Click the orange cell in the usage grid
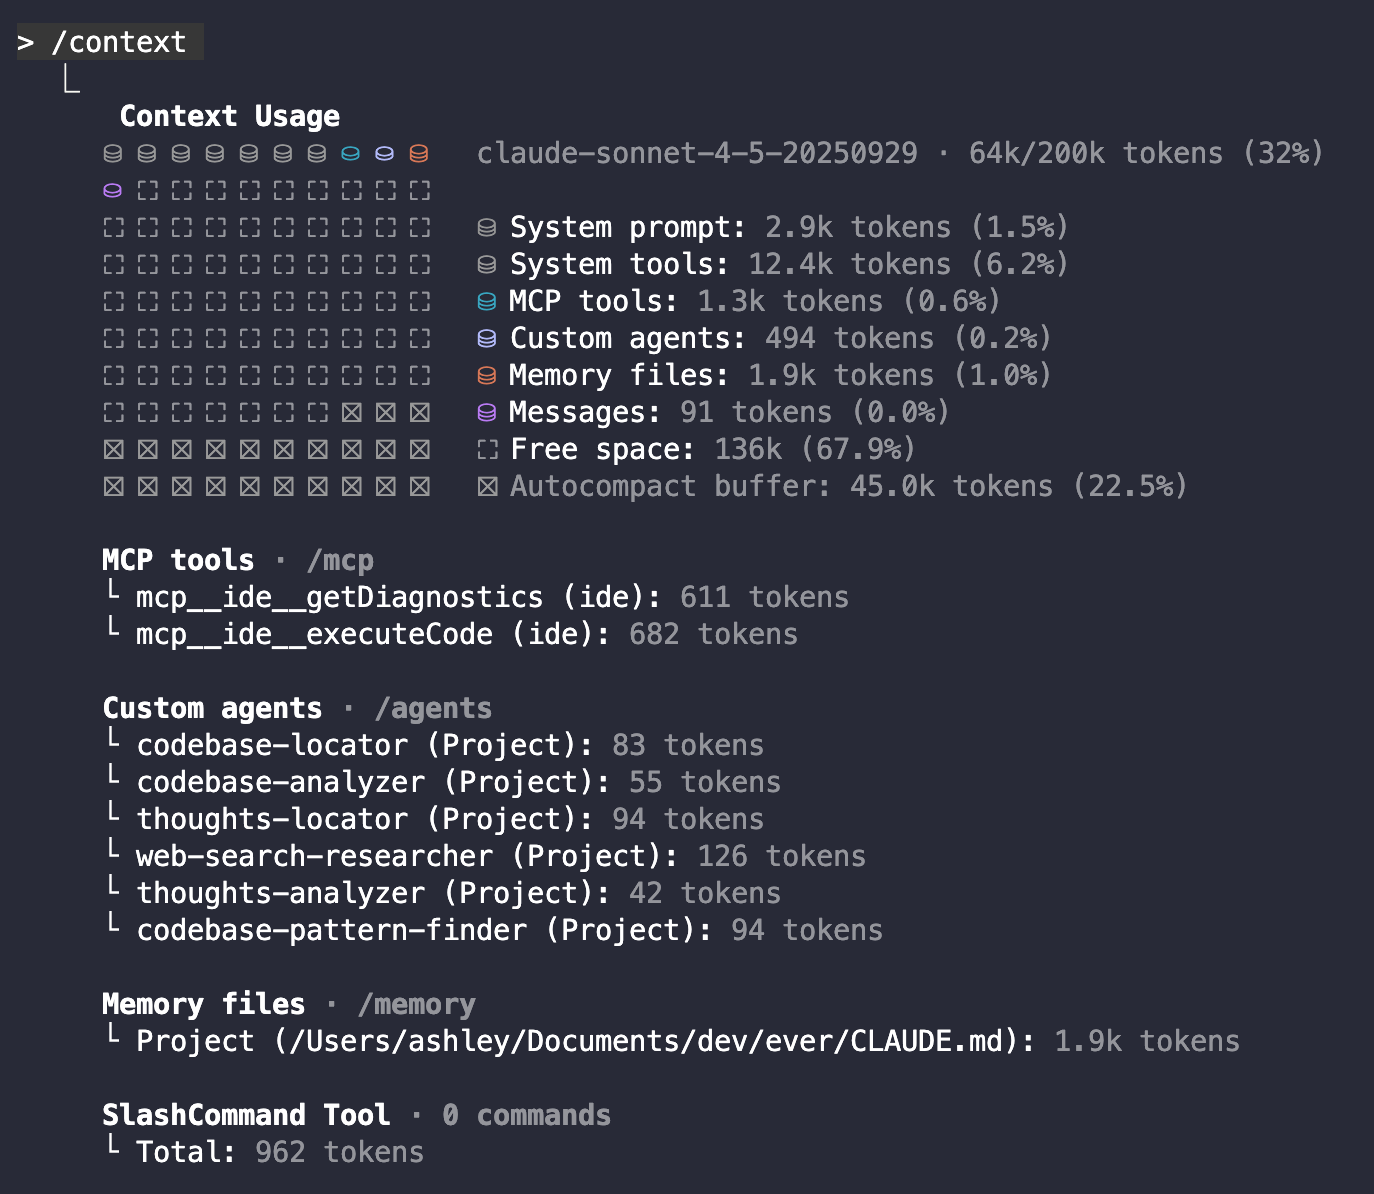The width and height of the screenshot is (1374, 1194). point(419,154)
